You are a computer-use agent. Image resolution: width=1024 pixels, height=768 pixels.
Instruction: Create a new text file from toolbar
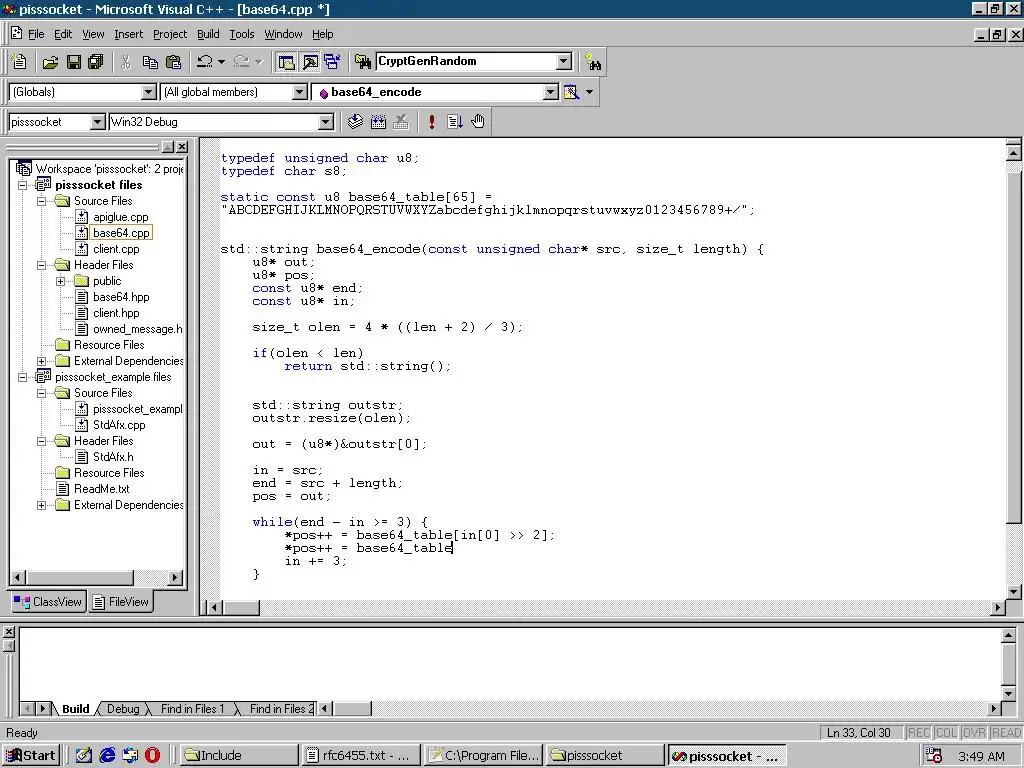coord(20,61)
